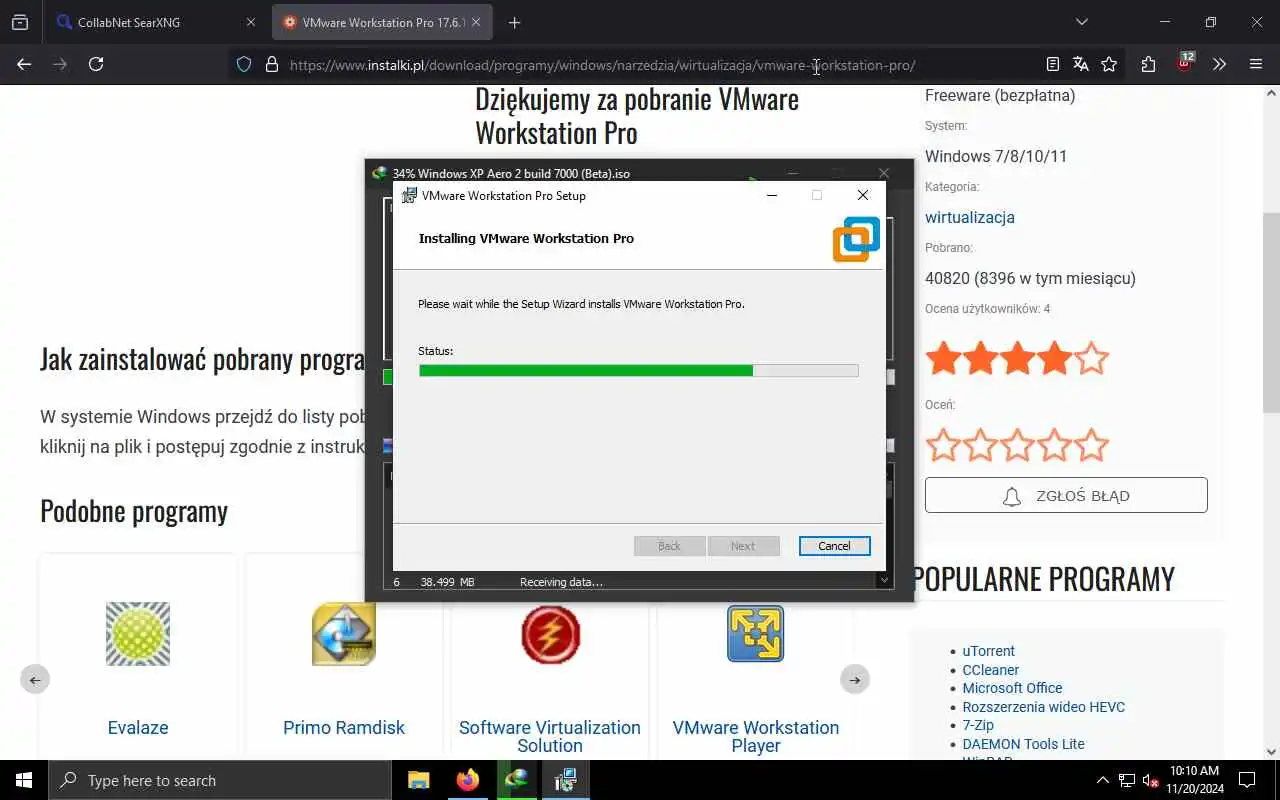Rate with the fifth empty star
Screen dimensions: 1280x800
click(x=1091, y=445)
